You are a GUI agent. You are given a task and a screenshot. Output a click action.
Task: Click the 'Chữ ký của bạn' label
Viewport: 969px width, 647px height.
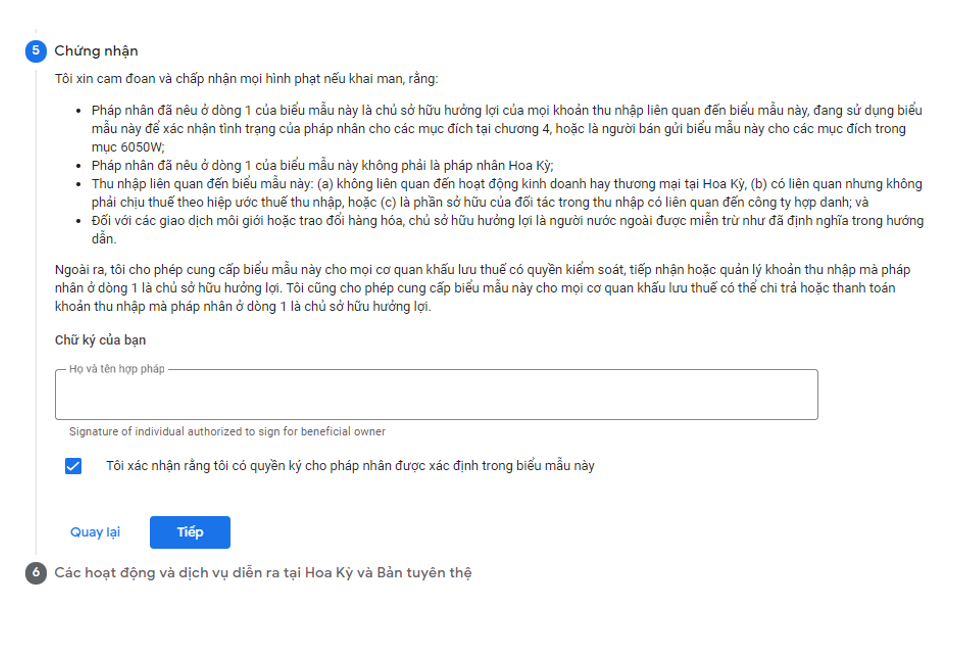[x=100, y=340]
